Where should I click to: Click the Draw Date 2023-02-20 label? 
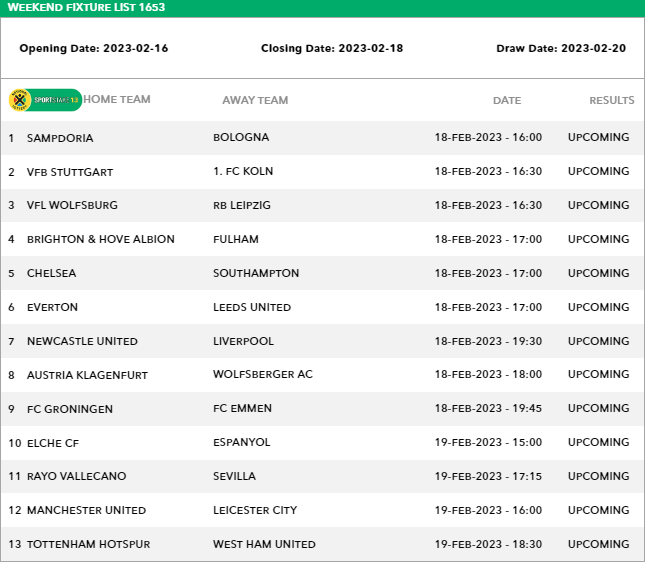point(561,48)
